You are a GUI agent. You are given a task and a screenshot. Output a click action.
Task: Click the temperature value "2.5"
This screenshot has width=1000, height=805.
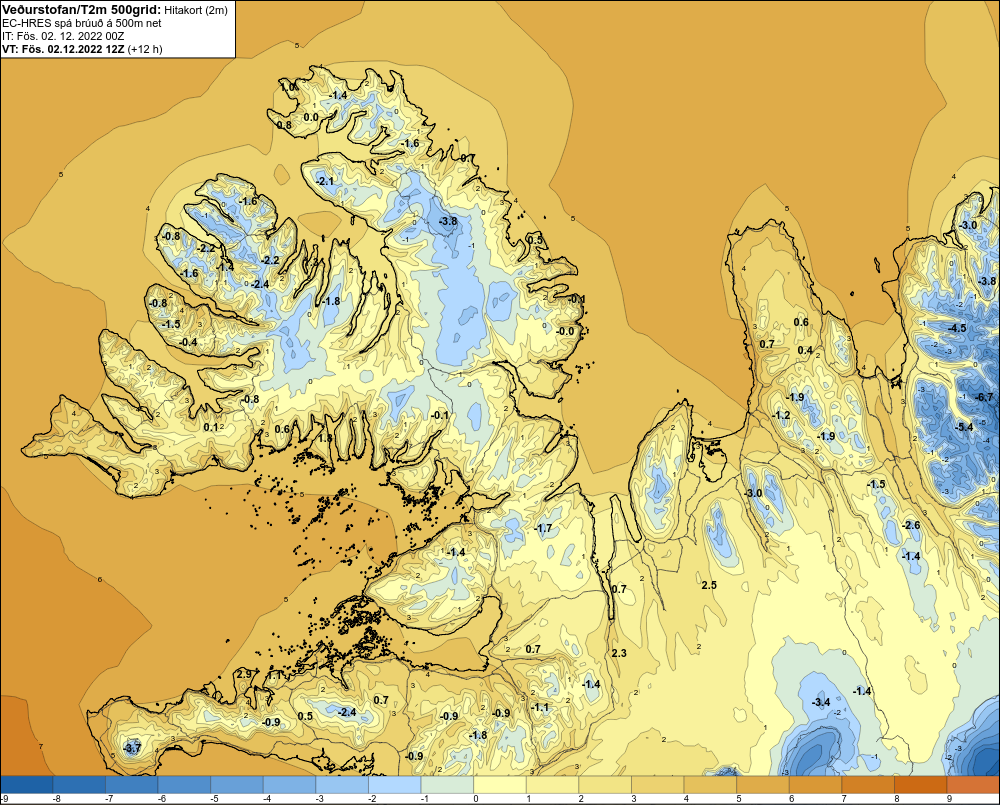click(x=709, y=585)
